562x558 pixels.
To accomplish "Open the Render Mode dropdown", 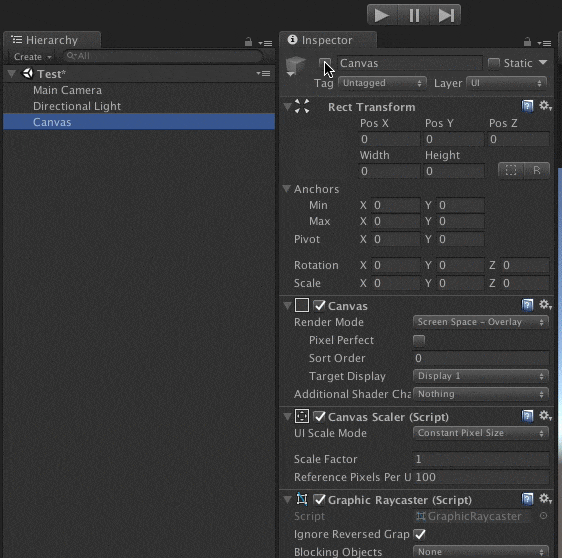I will click(481, 322).
